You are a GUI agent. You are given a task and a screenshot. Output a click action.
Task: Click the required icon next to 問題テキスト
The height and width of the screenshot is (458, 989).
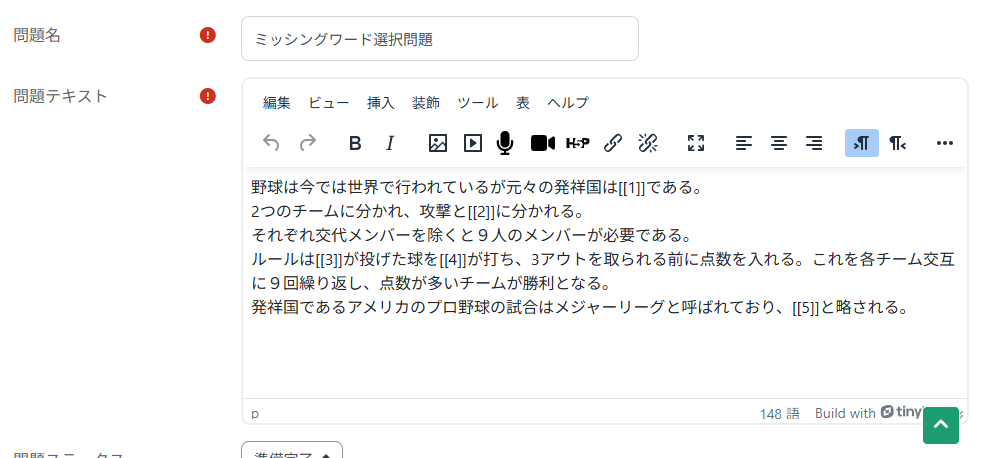point(208,96)
